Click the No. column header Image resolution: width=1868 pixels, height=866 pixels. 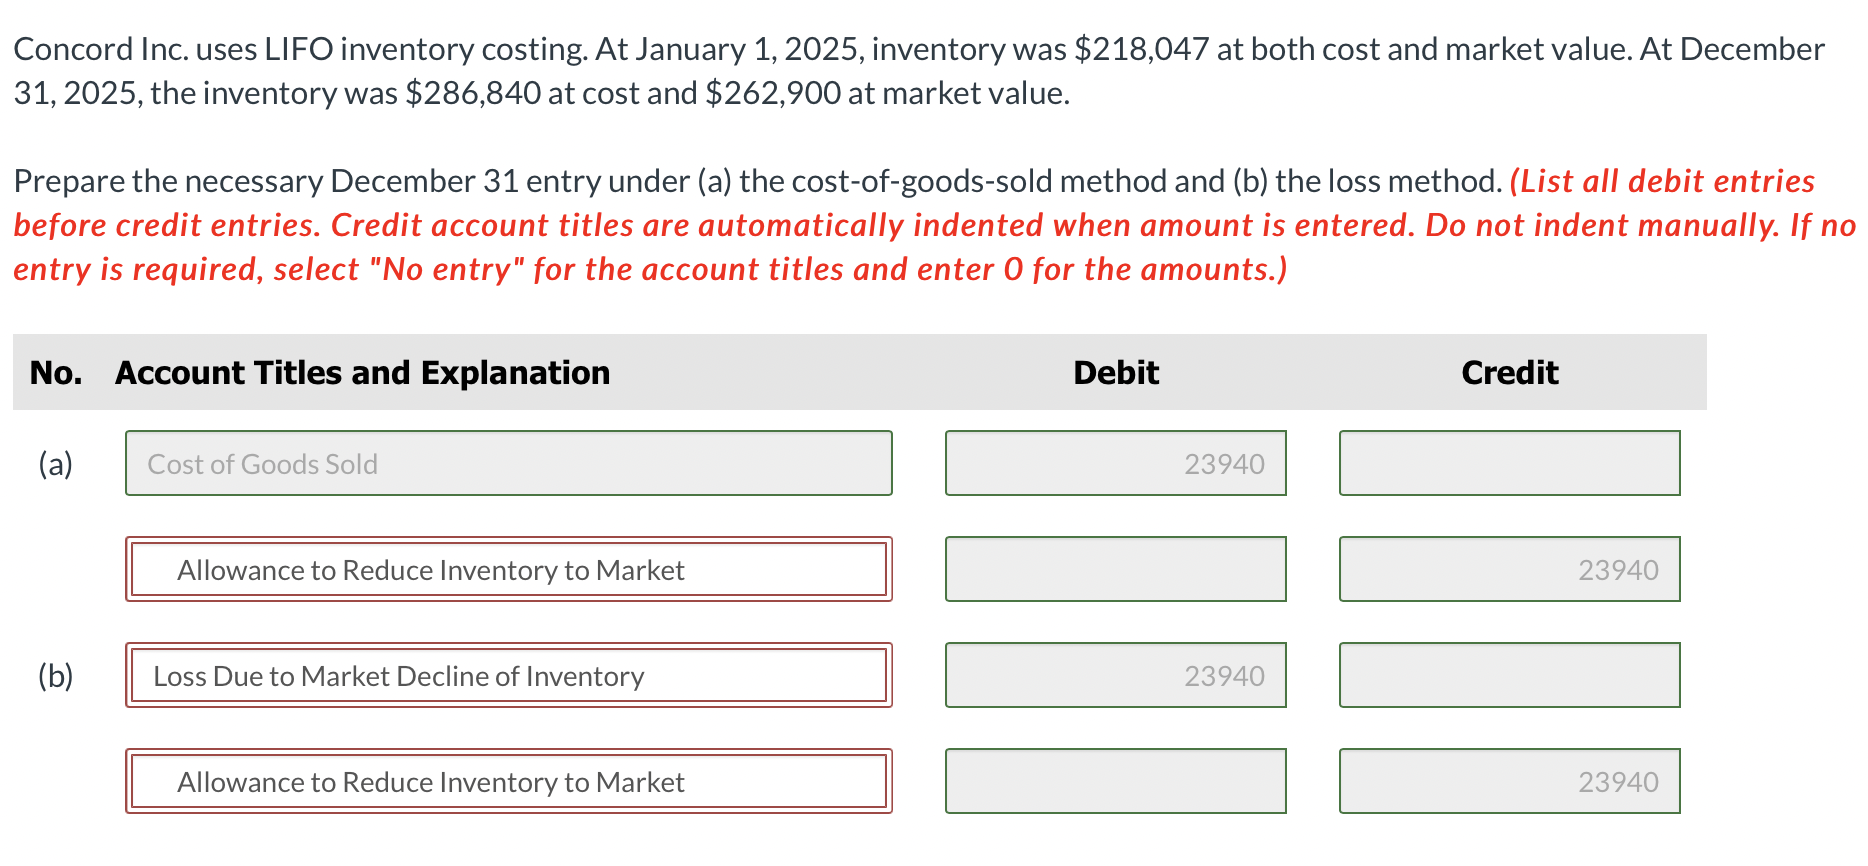(56, 373)
